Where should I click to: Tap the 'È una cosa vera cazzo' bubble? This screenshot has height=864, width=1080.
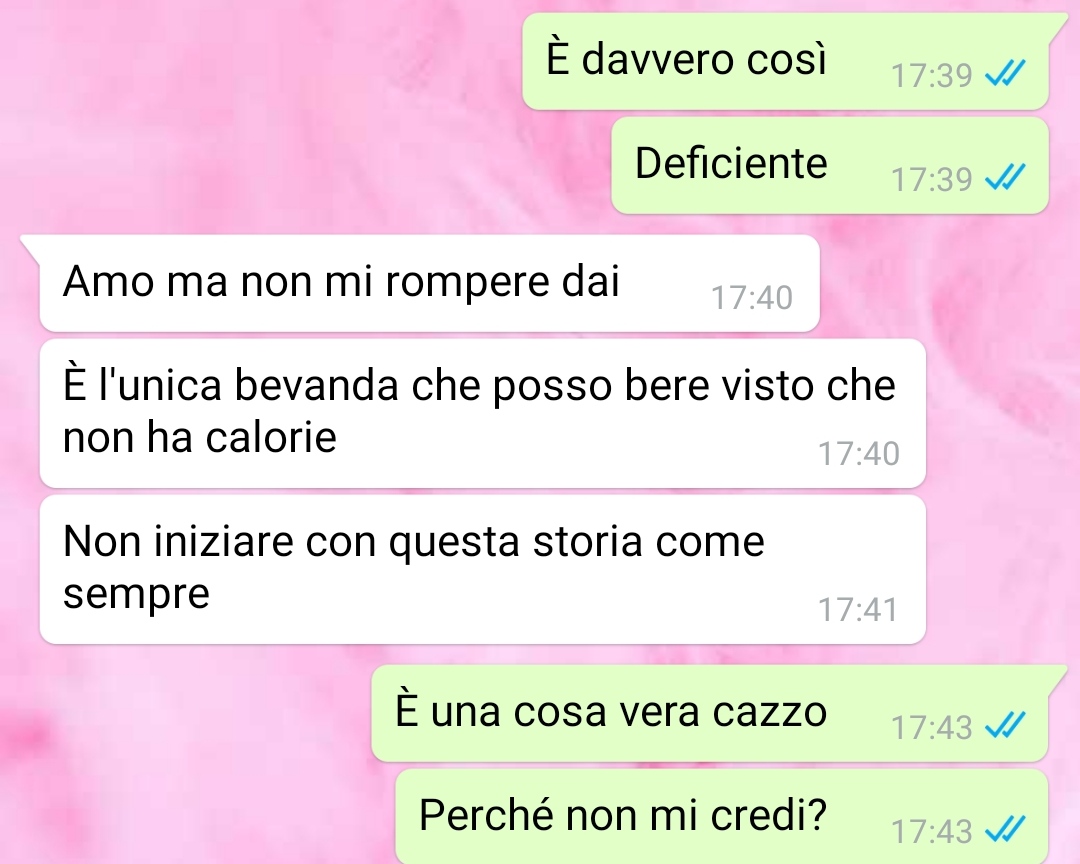(710, 713)
